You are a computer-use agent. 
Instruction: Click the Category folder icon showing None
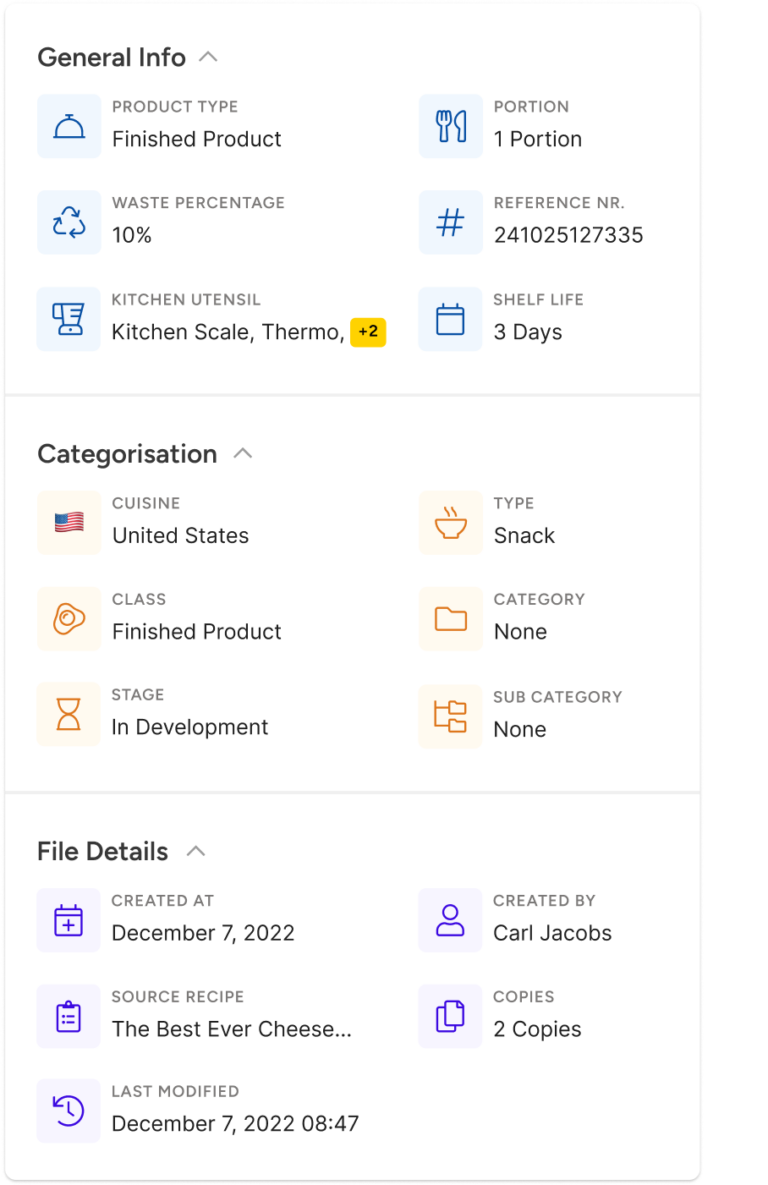(x=450, y=617)
